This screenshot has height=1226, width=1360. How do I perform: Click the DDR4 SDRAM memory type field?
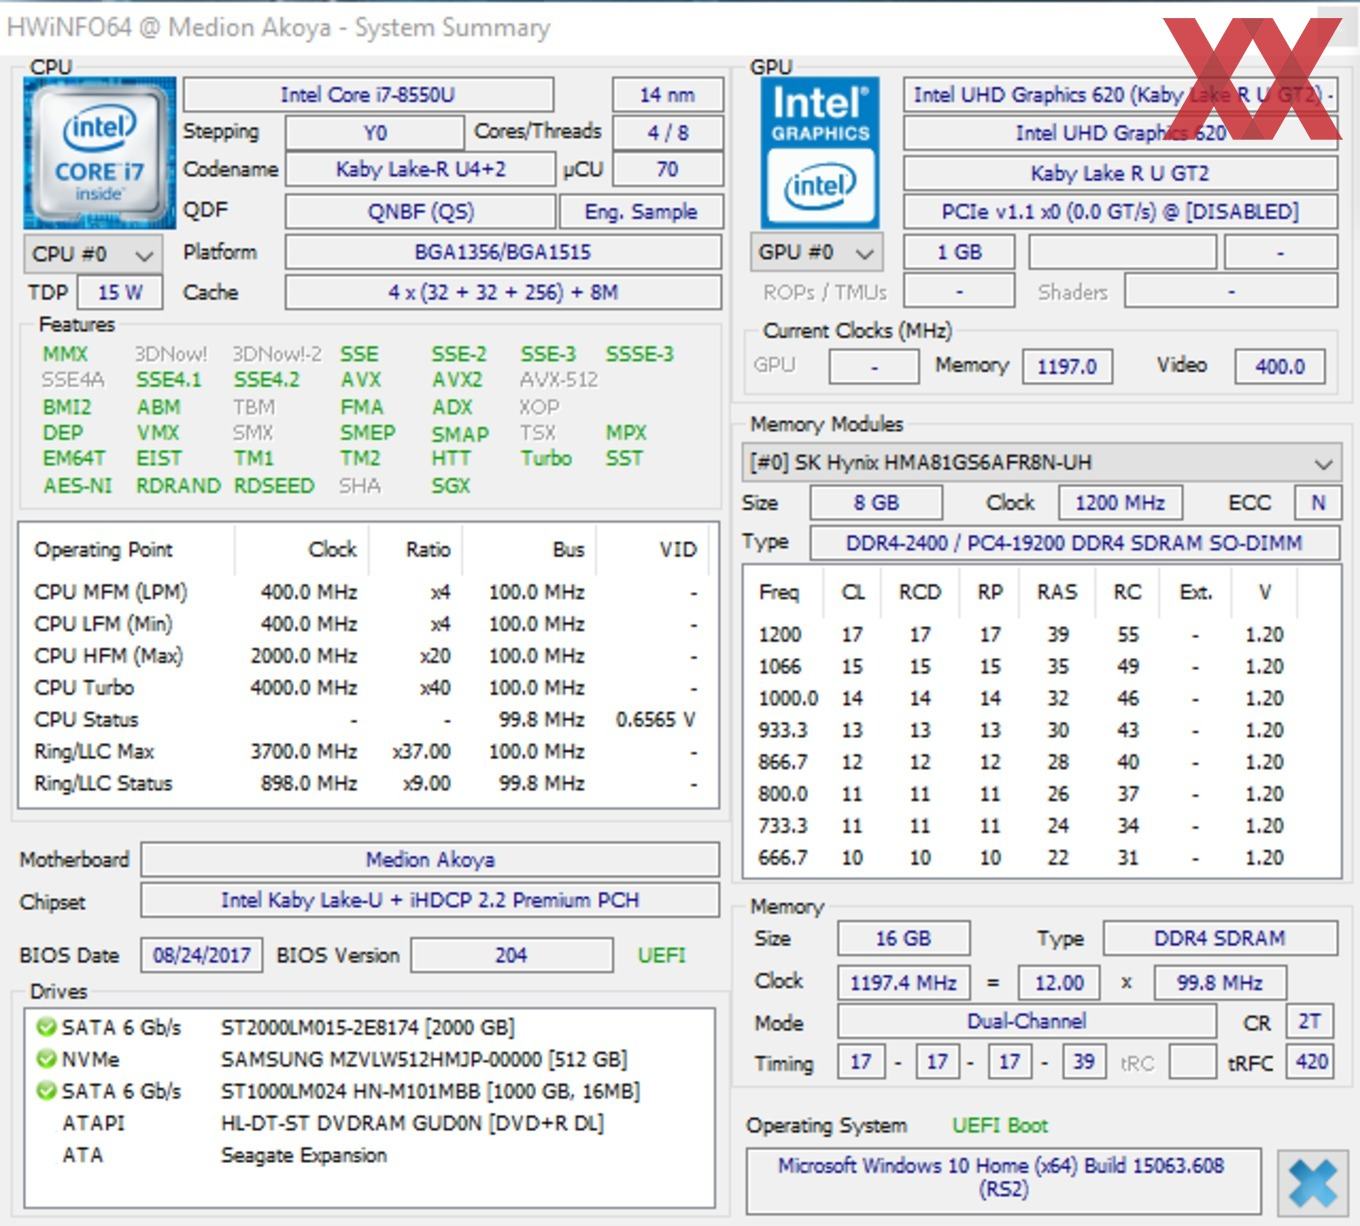click(x=1220, y=939)
